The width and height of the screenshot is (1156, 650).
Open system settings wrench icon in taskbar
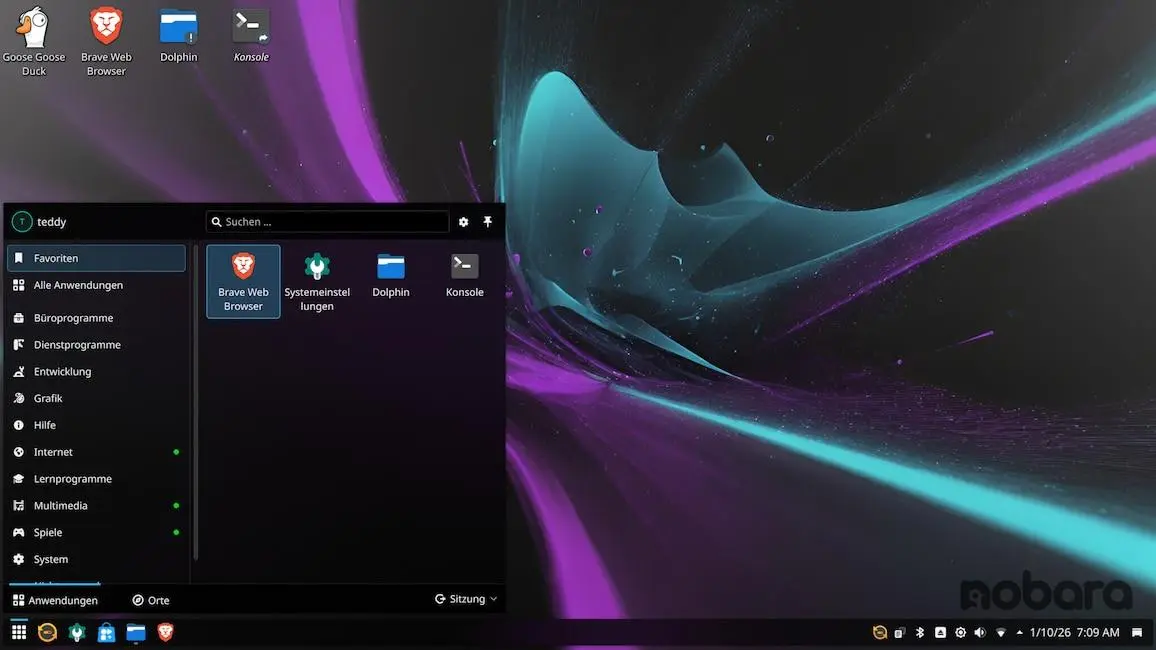pyautogui.click(x=77, y=632)
